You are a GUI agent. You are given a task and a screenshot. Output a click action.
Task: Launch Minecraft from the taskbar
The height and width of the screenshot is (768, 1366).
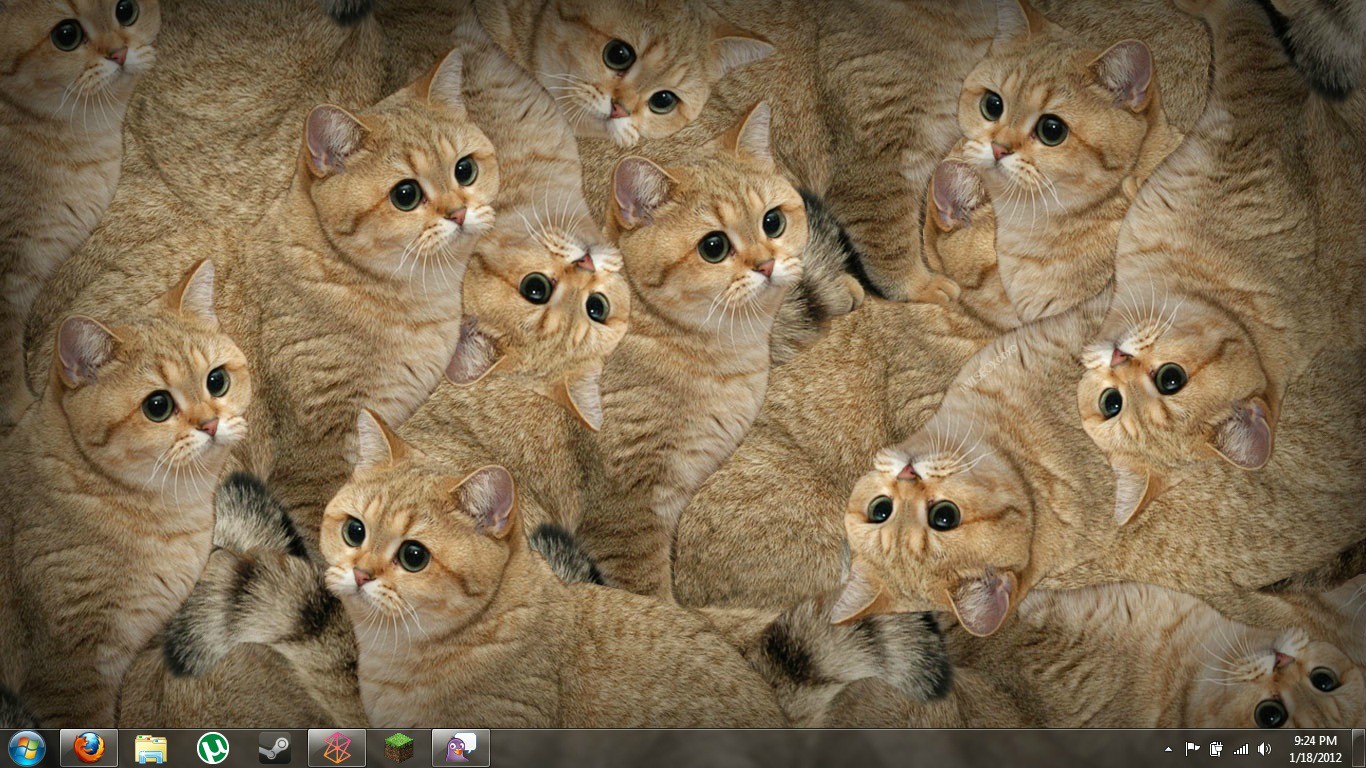(399, 748)
